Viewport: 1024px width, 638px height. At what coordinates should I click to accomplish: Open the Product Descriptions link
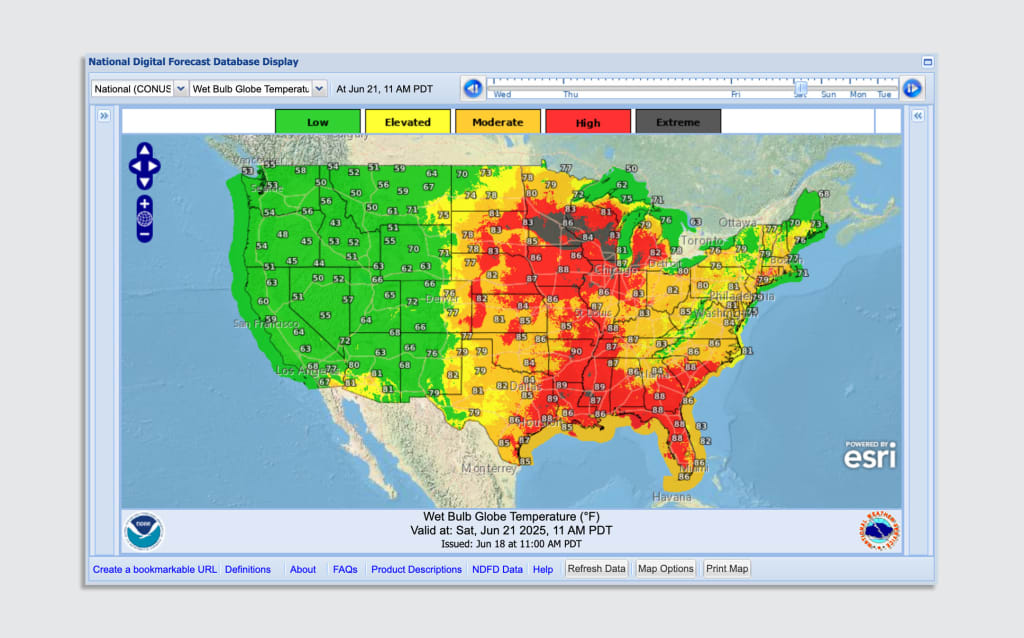pyautogui.click(x=416, y=569)
